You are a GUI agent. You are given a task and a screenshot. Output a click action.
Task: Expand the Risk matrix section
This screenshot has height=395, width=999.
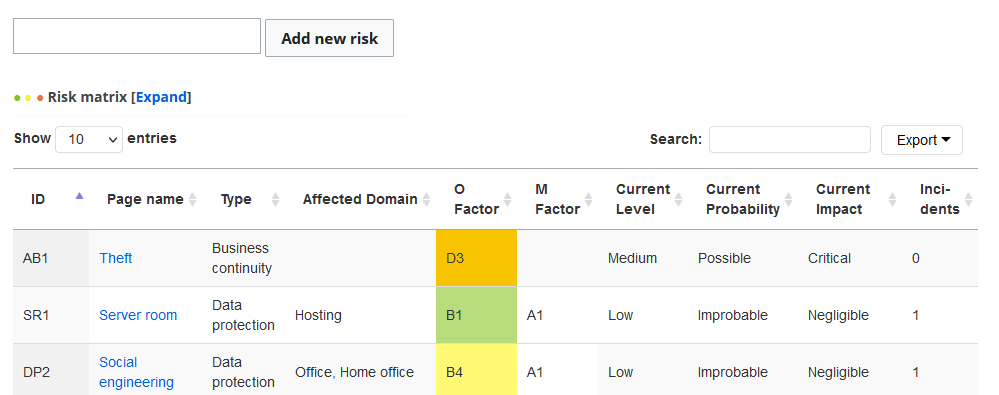pos(162,97)
